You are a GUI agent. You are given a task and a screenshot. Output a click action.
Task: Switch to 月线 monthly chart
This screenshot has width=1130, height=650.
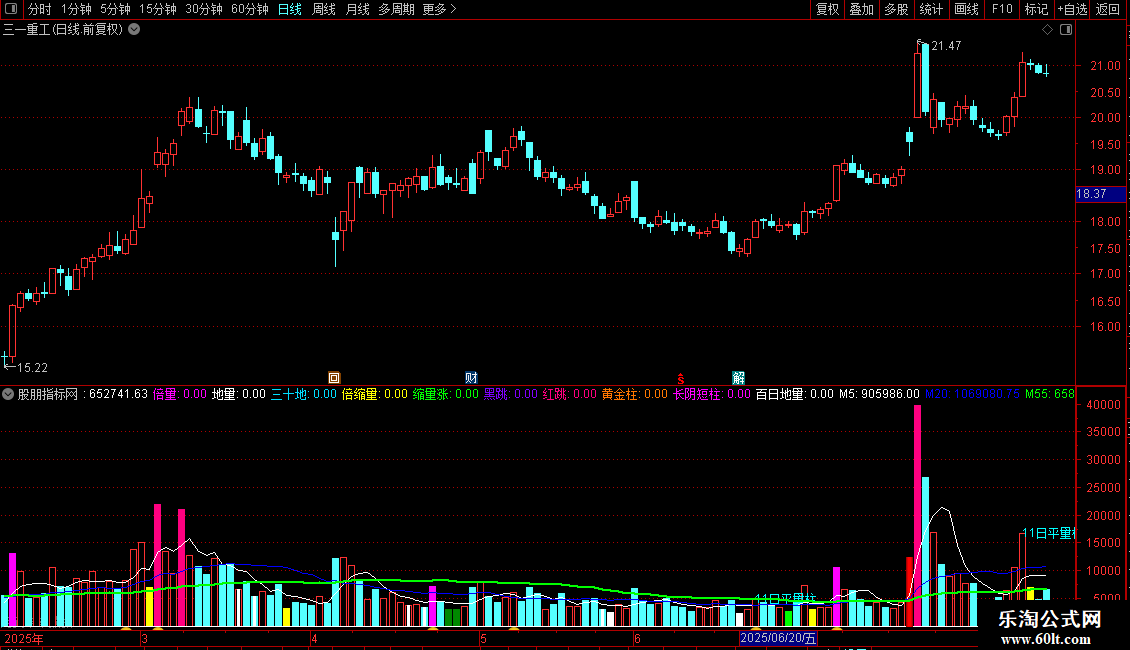pyautogui.click(x=357, y=9)
